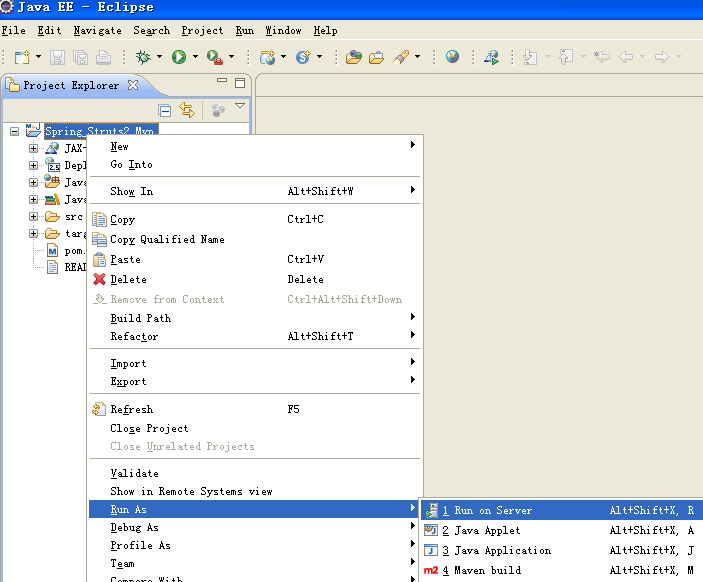
Task: Click the Project Explorer working set icon
Action: (218, 110)
